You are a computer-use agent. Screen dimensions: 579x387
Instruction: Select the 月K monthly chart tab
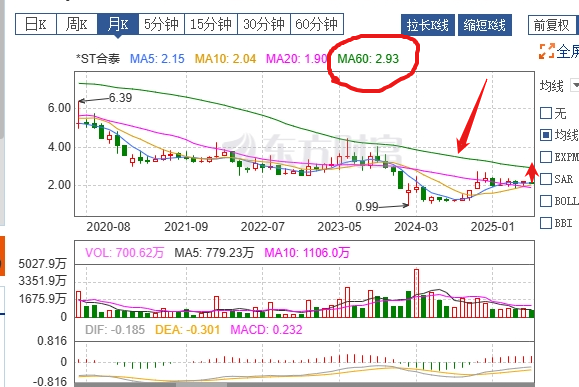118,24
